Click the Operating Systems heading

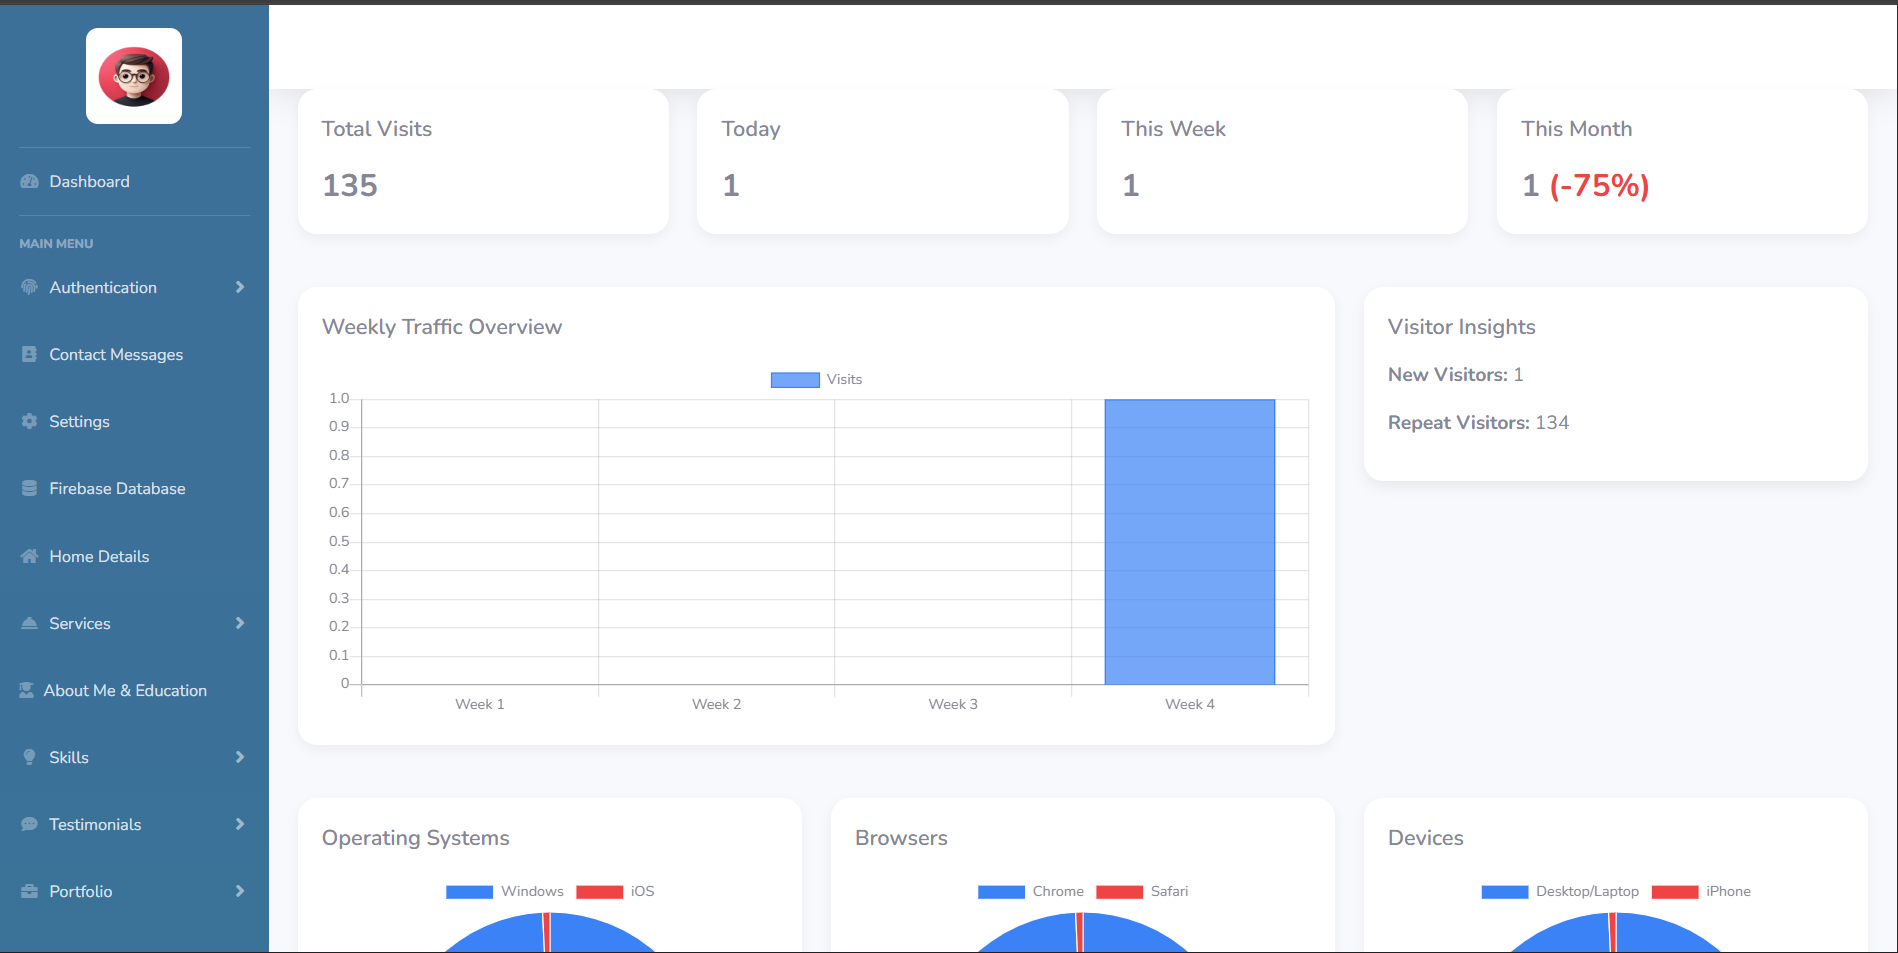tap(416, 838)
